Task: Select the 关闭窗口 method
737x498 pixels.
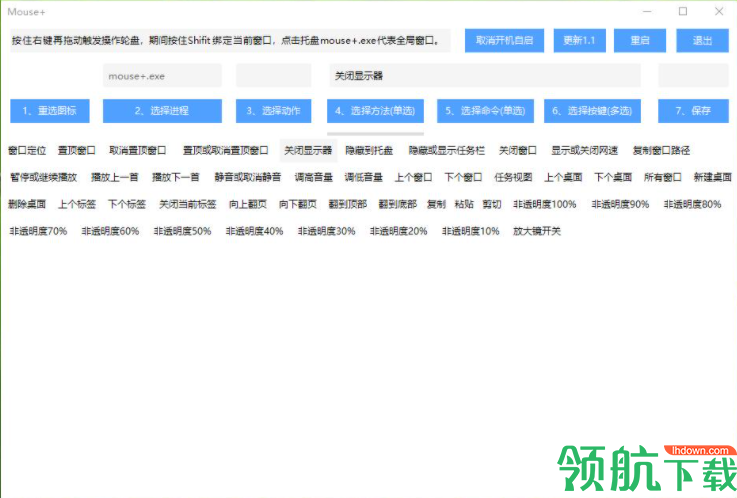Action: (517, 150)
